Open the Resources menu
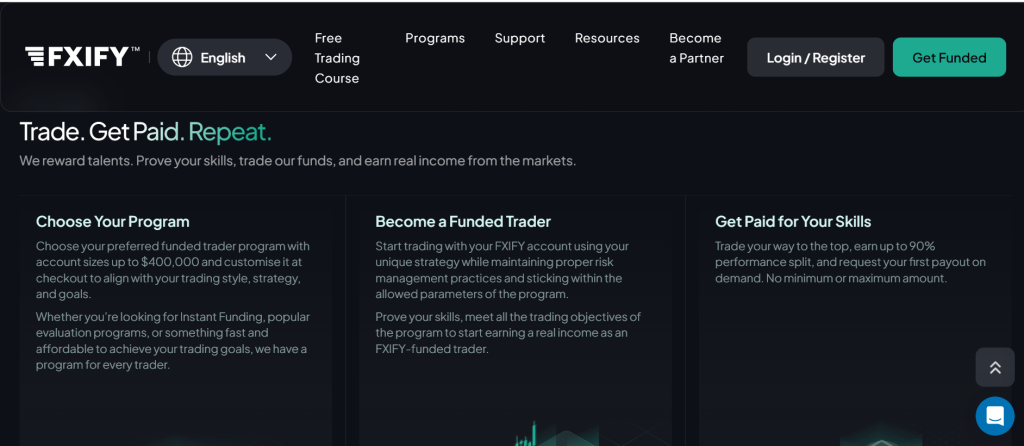The image size is (1024, 446). pyautogui.click(x=607, y=38)
